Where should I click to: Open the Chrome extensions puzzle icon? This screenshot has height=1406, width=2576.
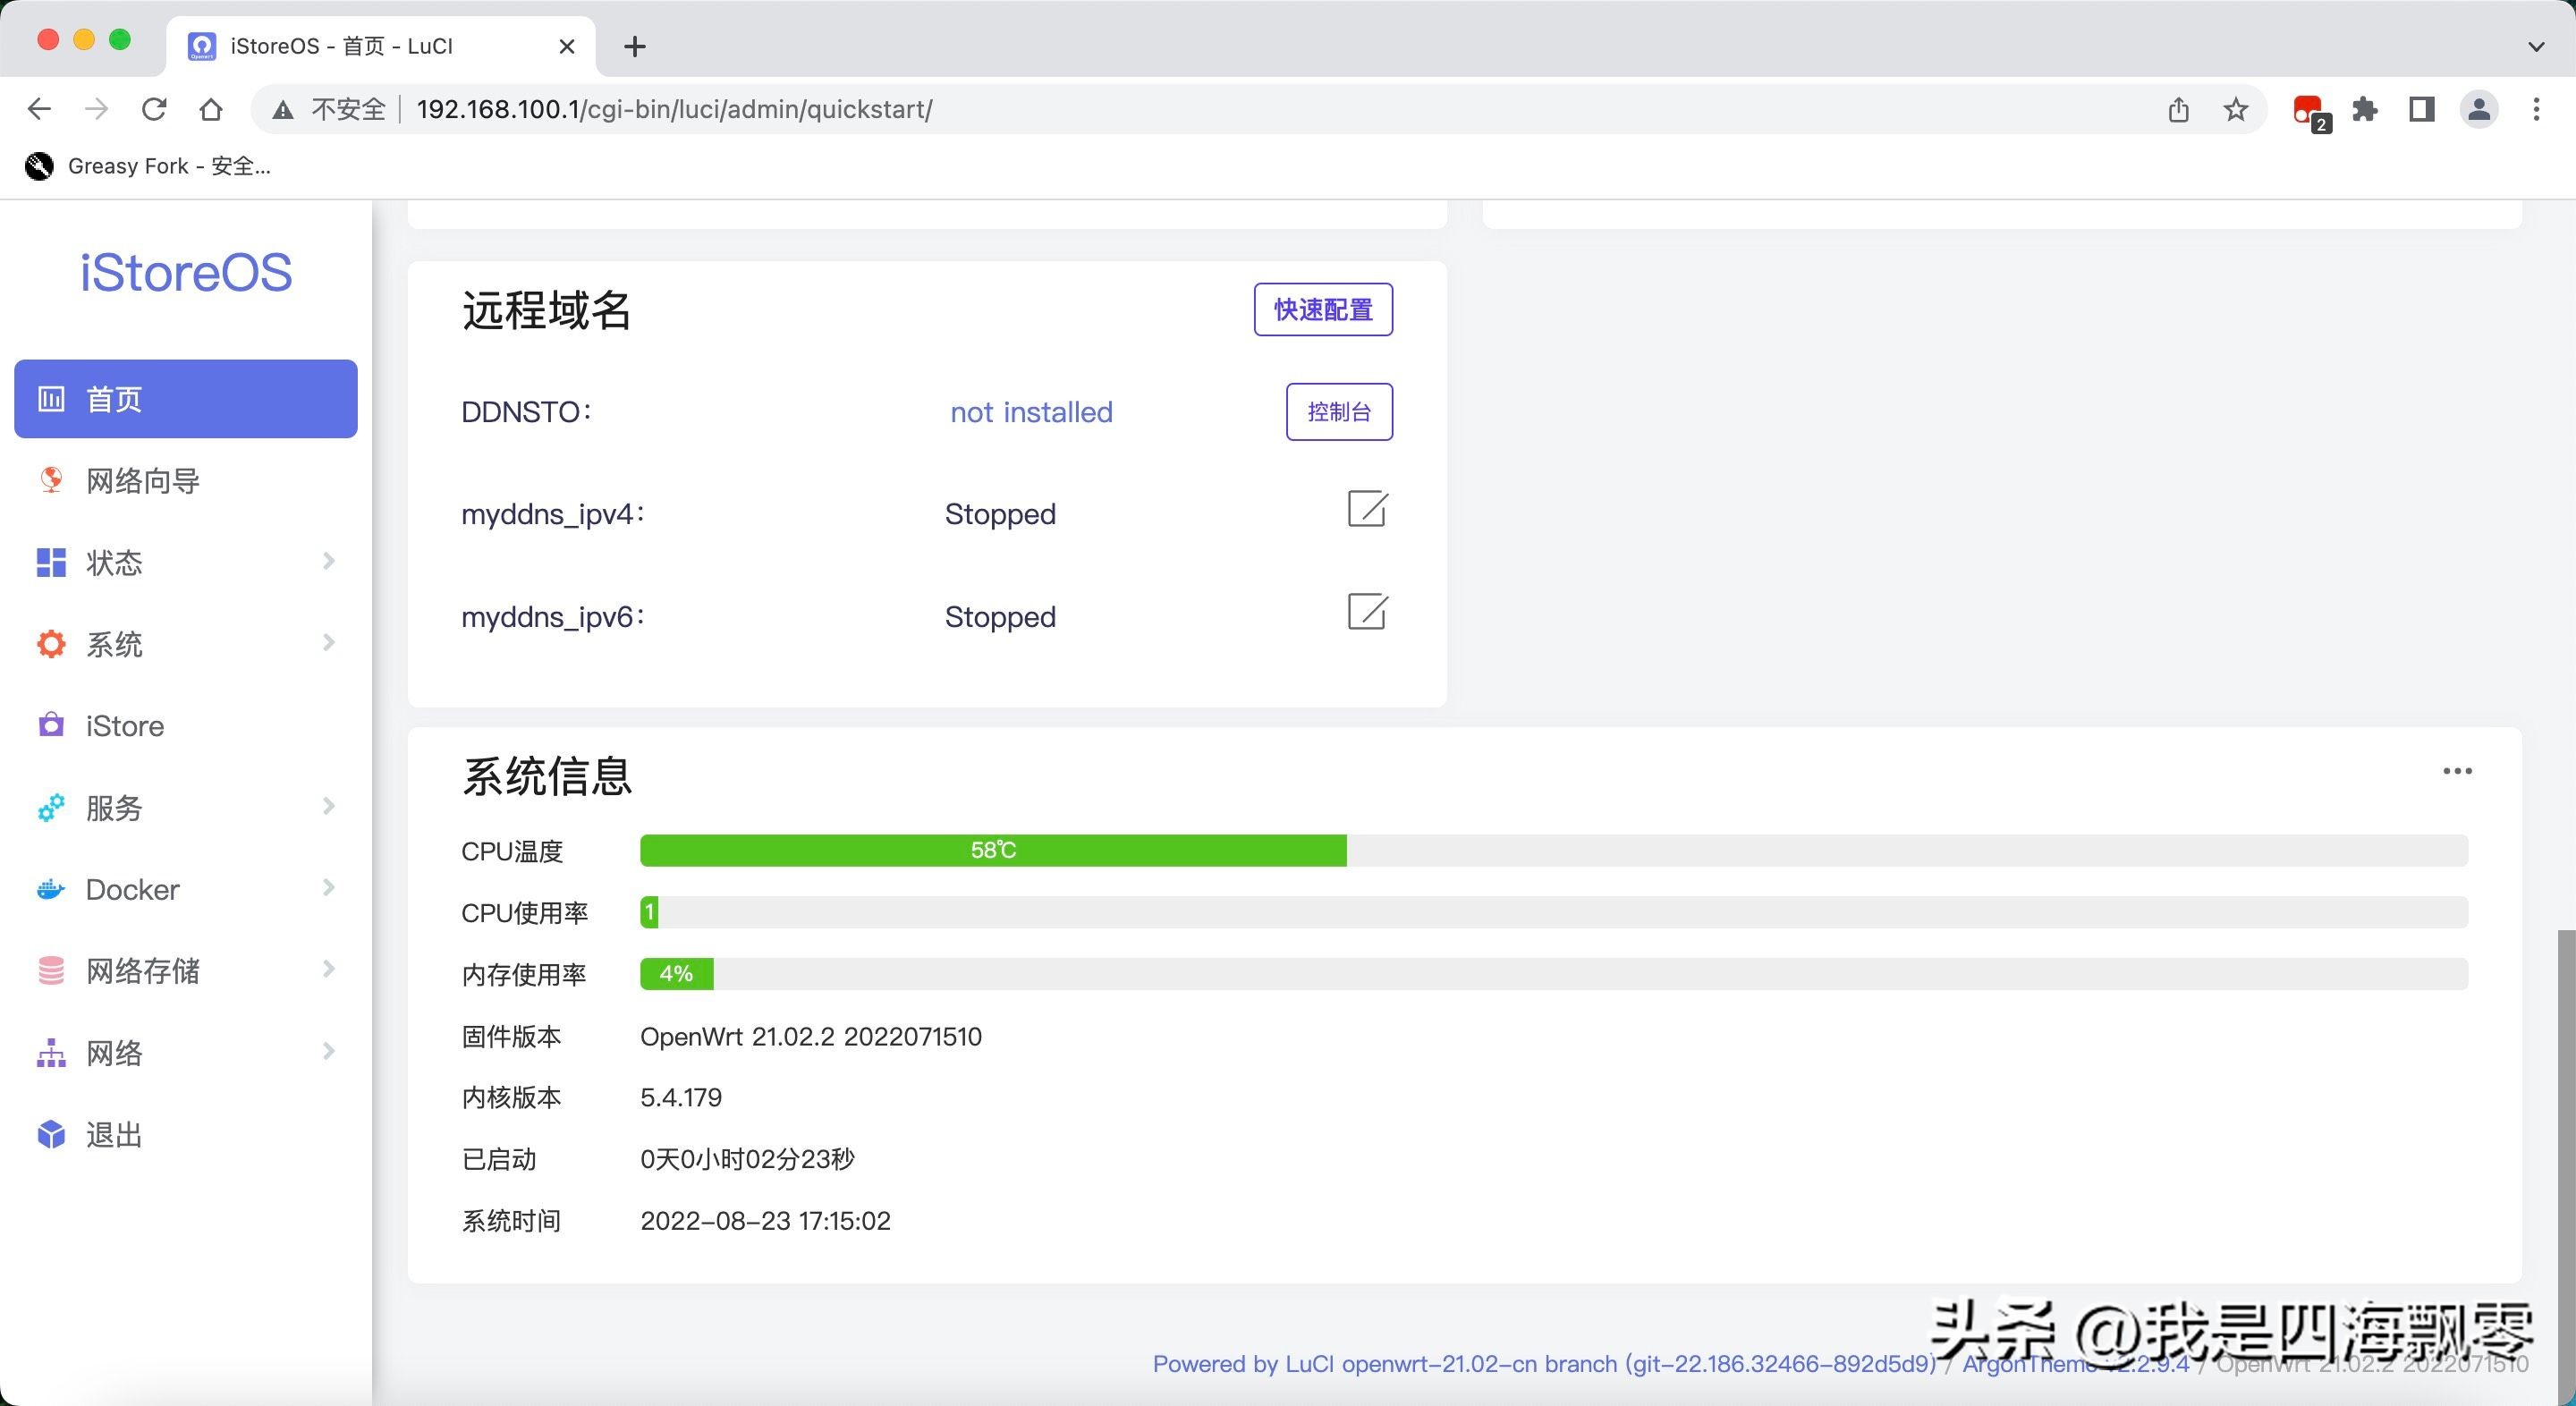tap(2365, 109)
